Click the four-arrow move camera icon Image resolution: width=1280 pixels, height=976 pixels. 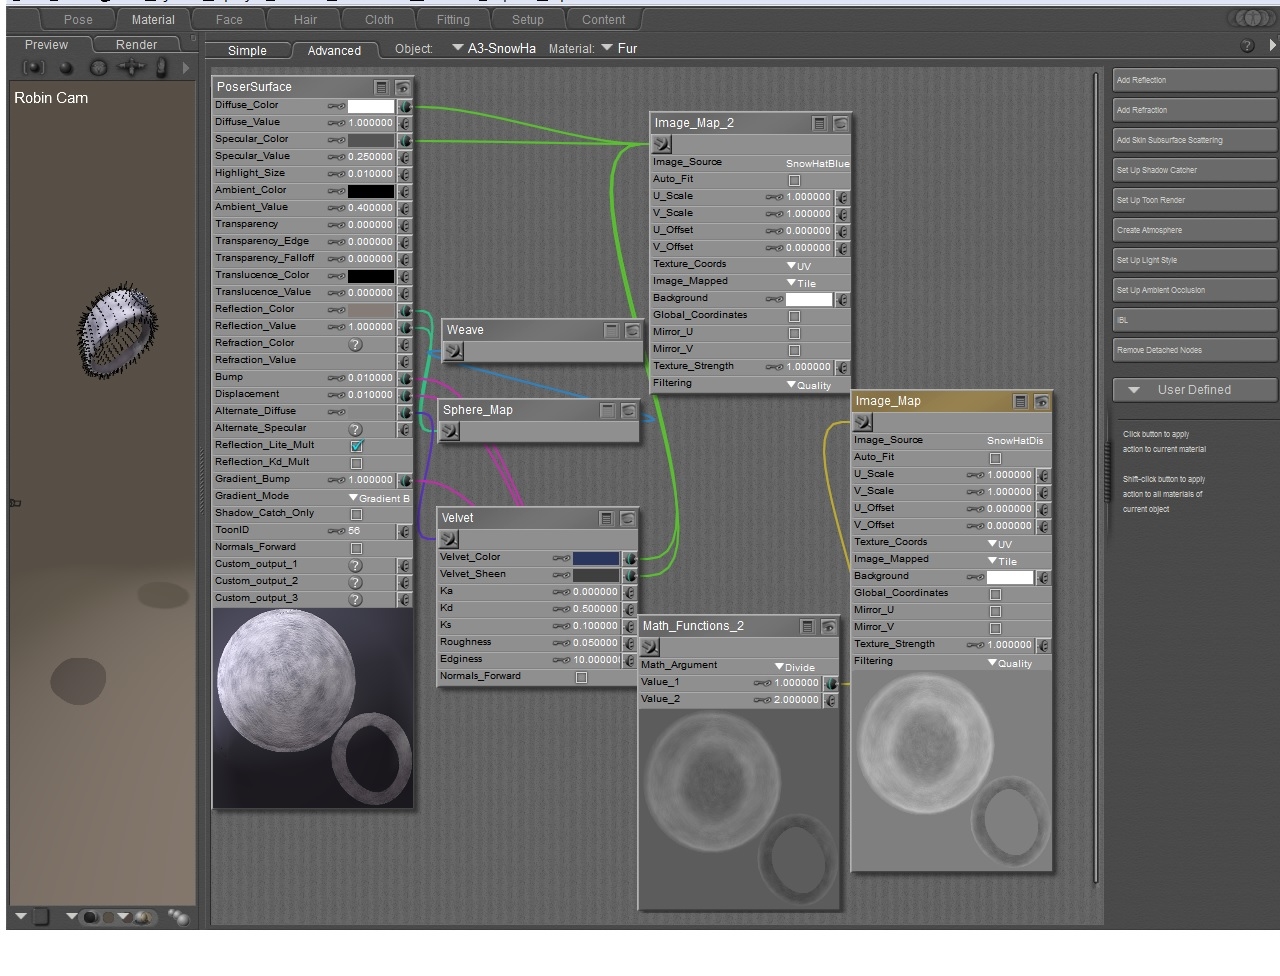pos(130,68)
